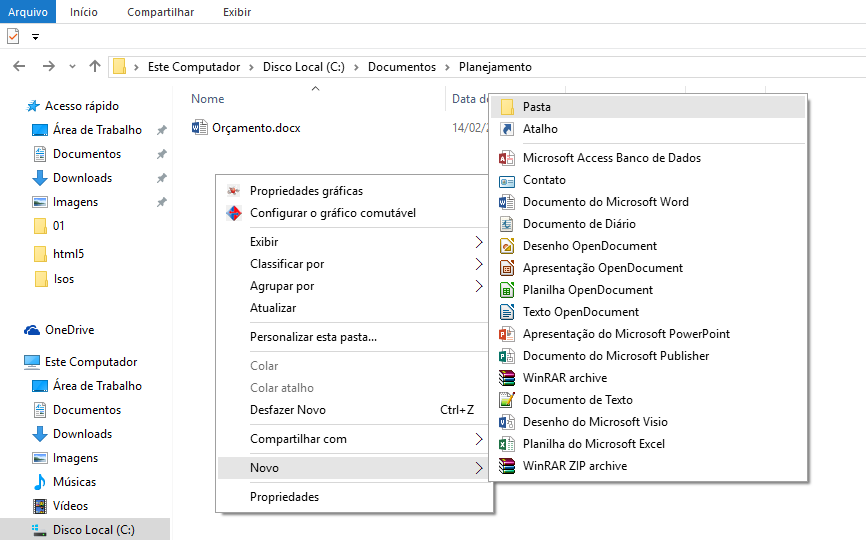The height and width of the screenshot is (540, 866).
Task: Choose Atualizar in the context menu
Action: 354,308
